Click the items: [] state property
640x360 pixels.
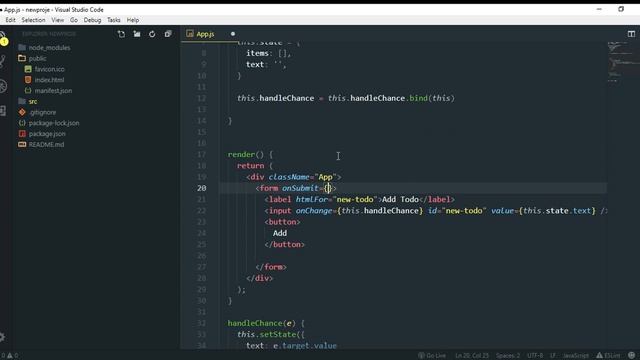(x=269, y=53)
